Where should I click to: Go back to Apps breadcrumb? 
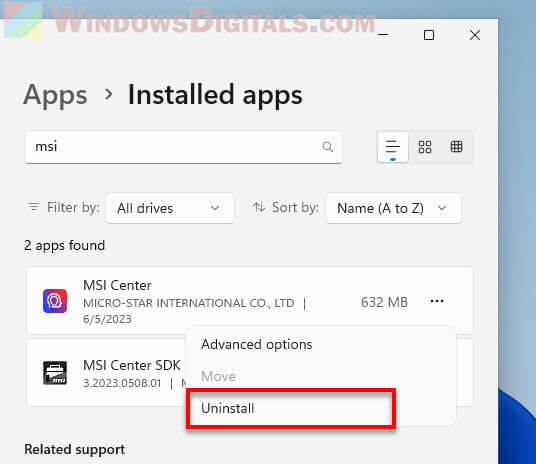tap(55, 95)
